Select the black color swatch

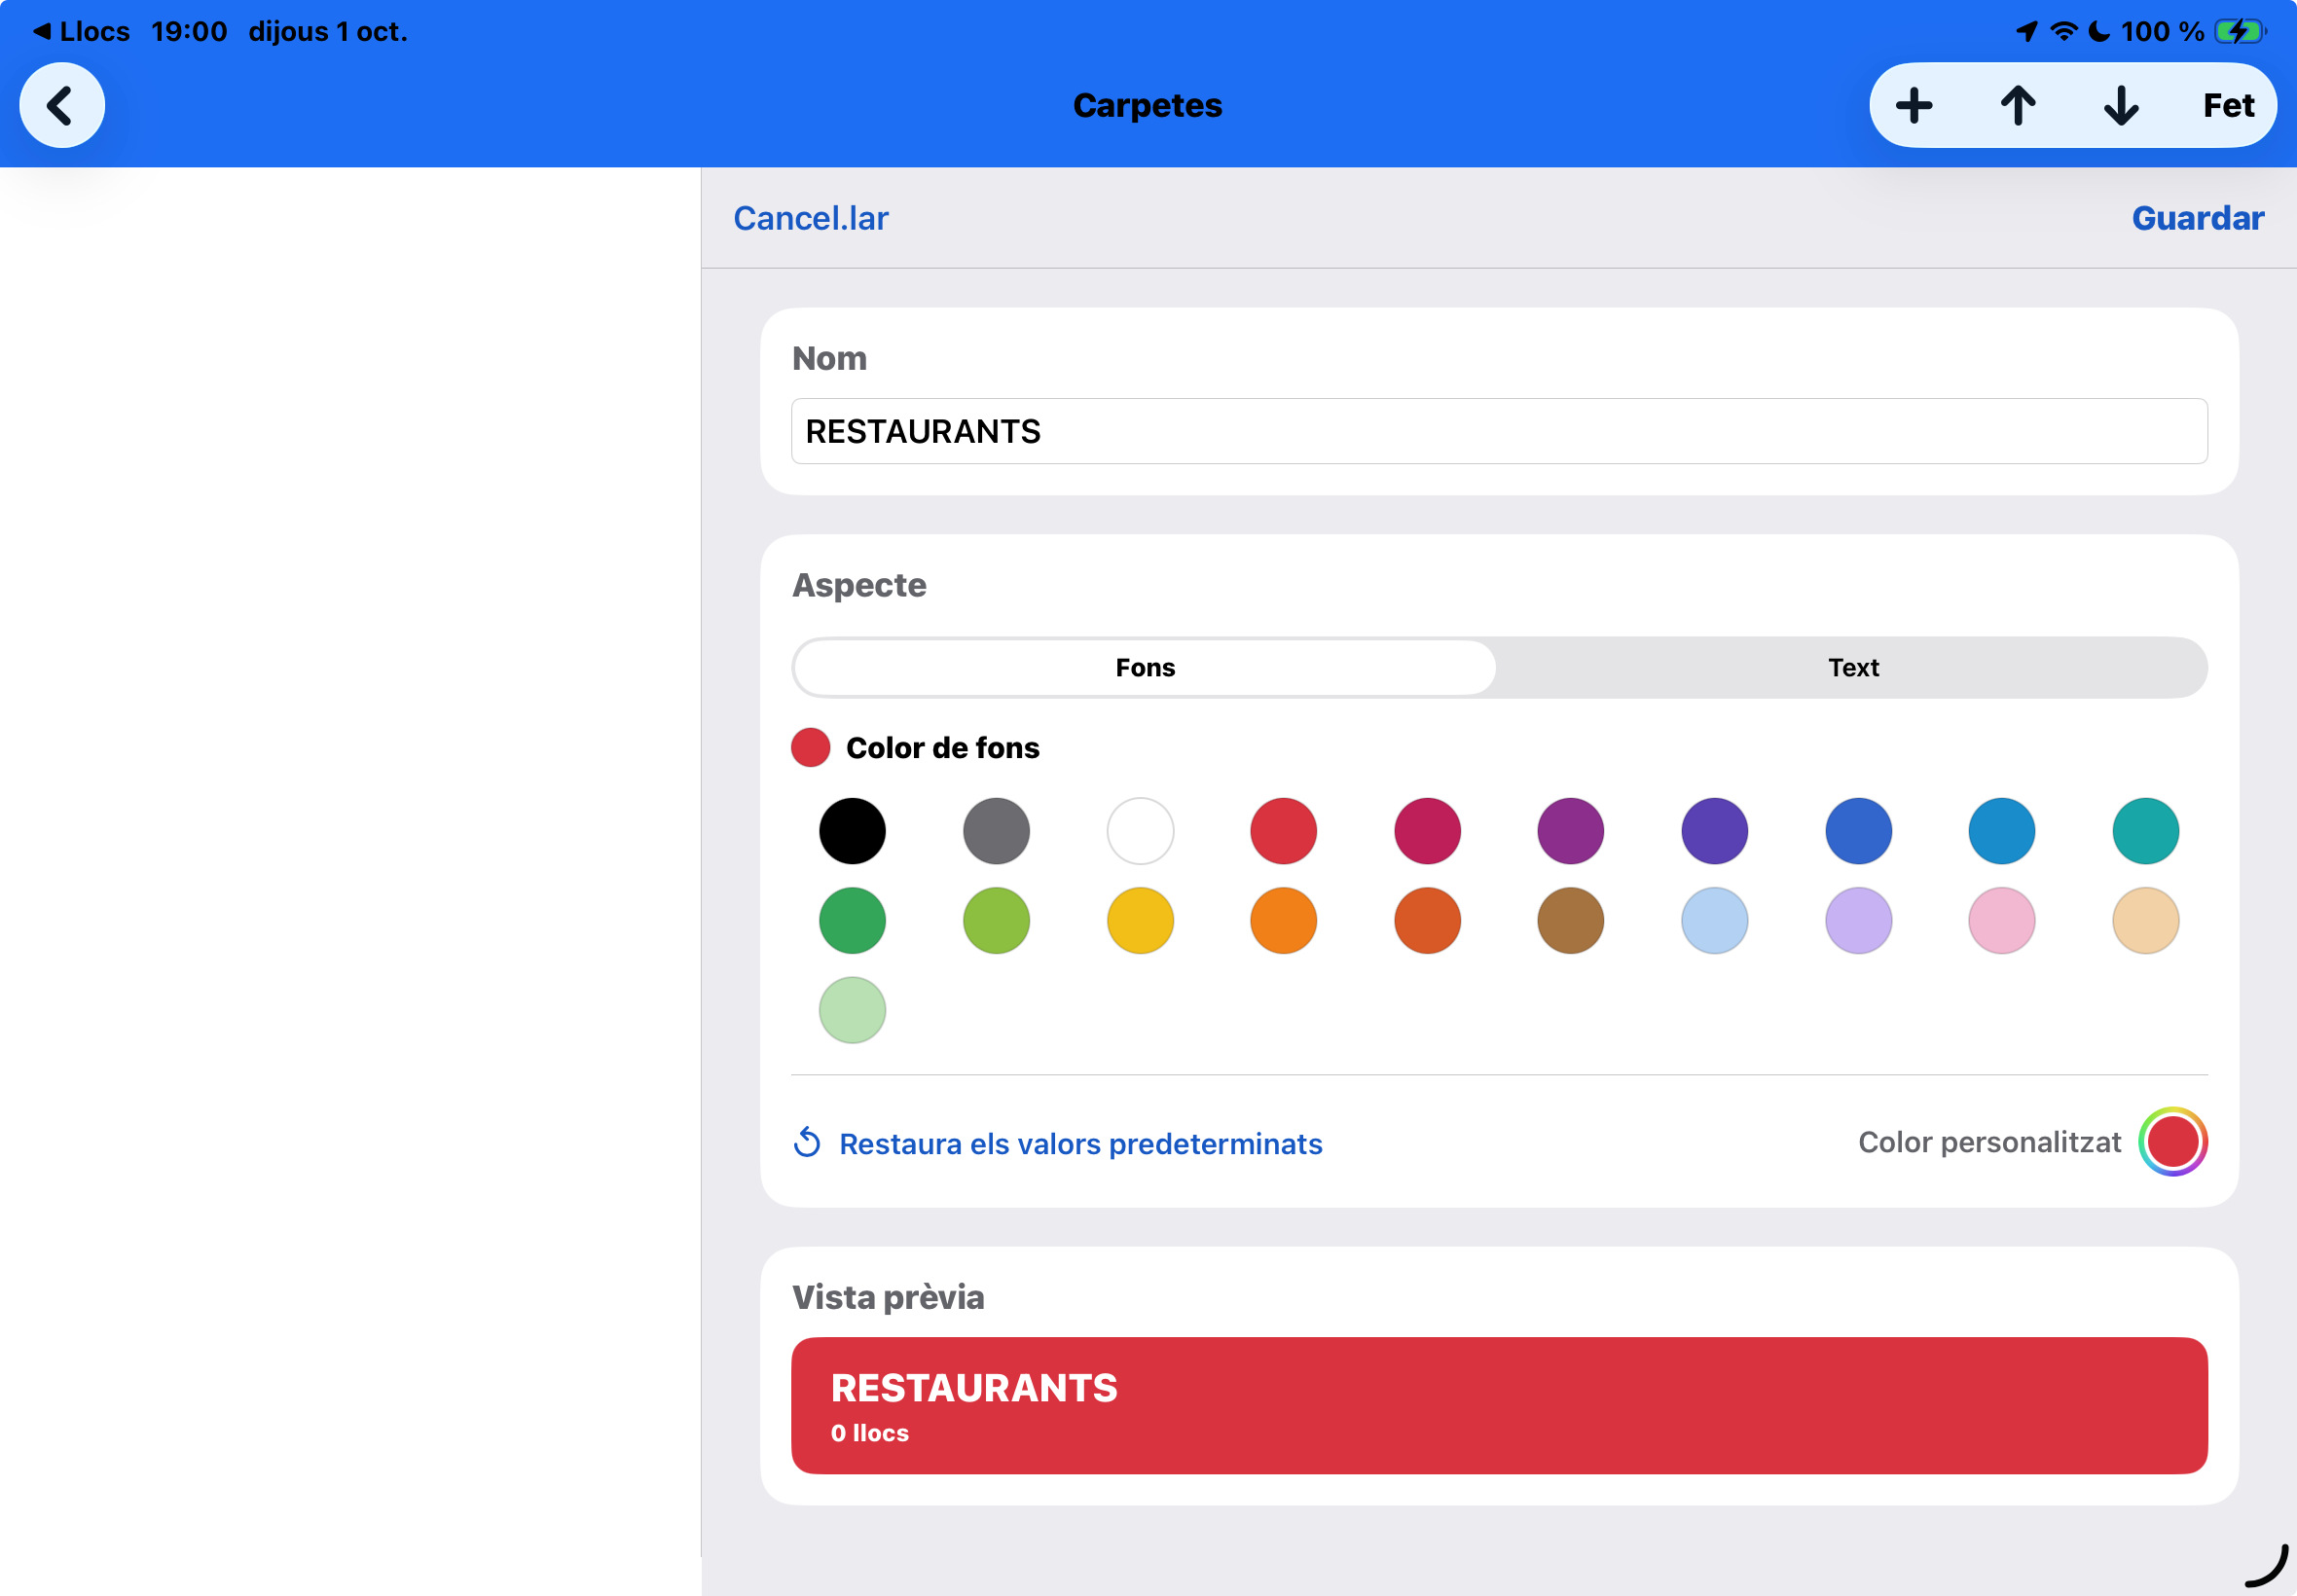click(852, 831)
